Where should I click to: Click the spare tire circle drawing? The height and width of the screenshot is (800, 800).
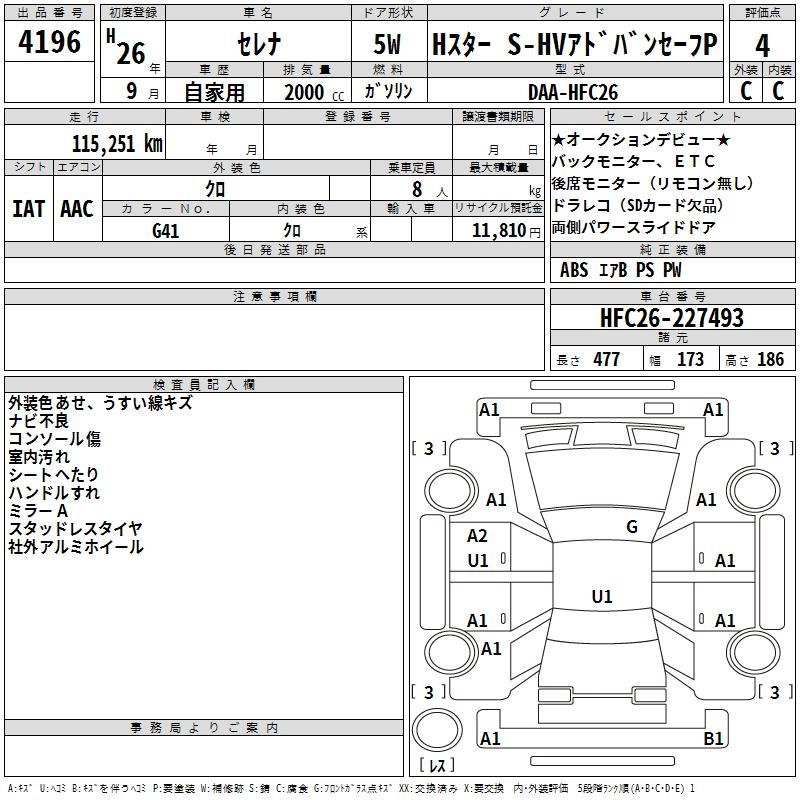[437, 730]
